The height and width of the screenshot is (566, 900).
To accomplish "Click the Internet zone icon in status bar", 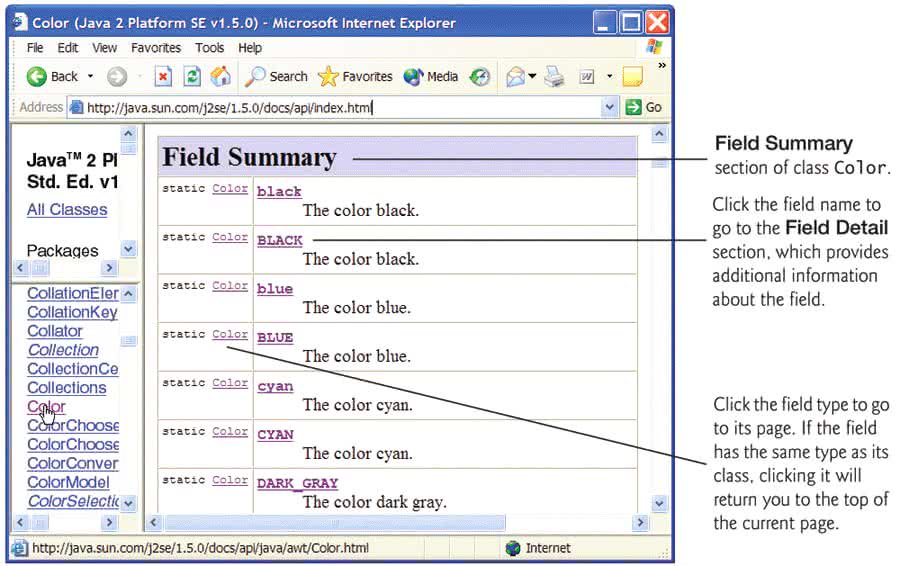I will (x=513, y=548).
